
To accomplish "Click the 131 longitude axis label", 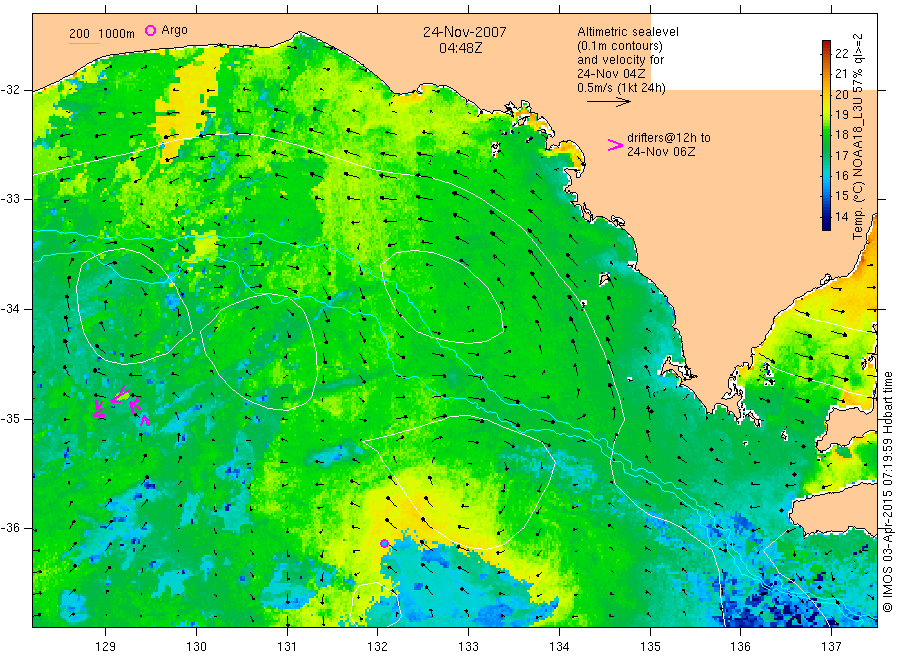I will 287,647.
